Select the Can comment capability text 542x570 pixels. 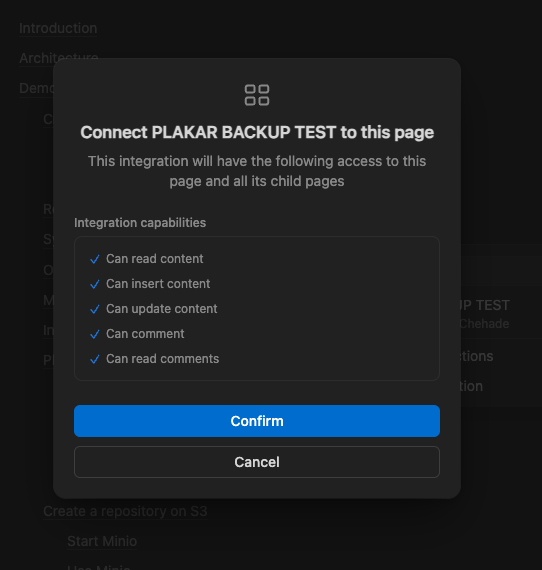145,334
